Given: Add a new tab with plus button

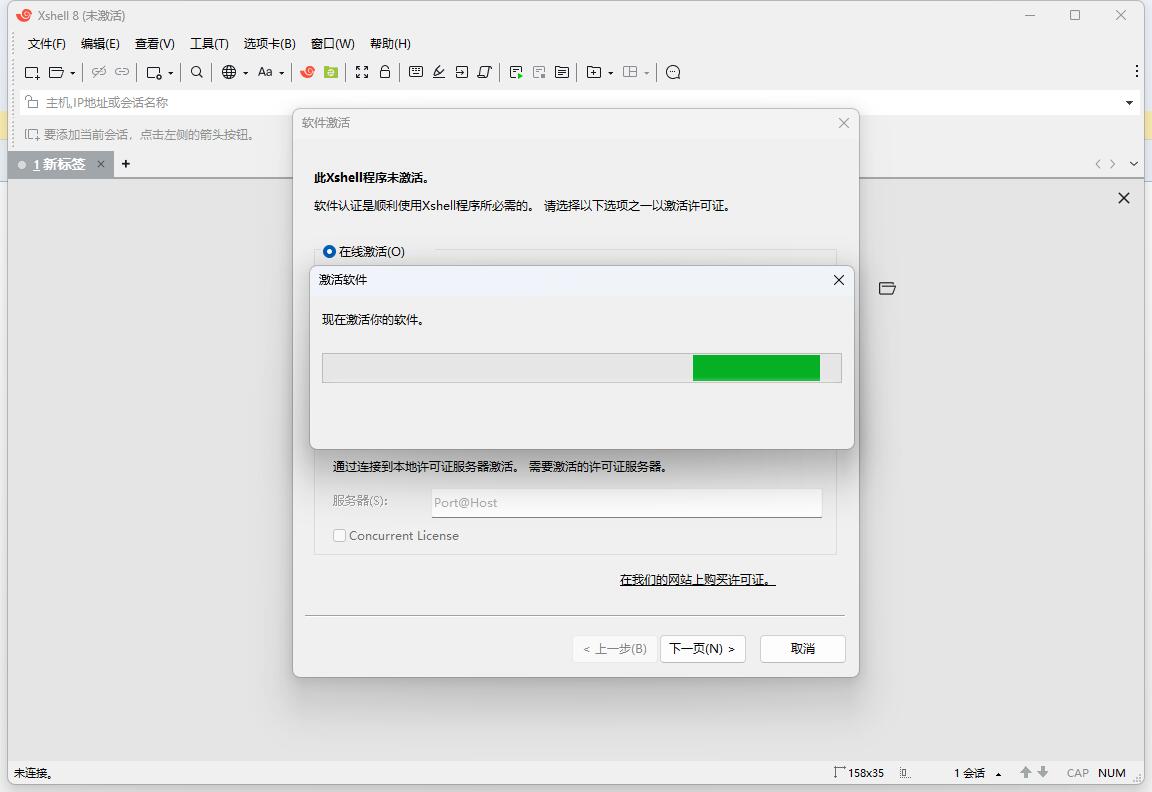Looking at the screenshot, I should 126,164.
